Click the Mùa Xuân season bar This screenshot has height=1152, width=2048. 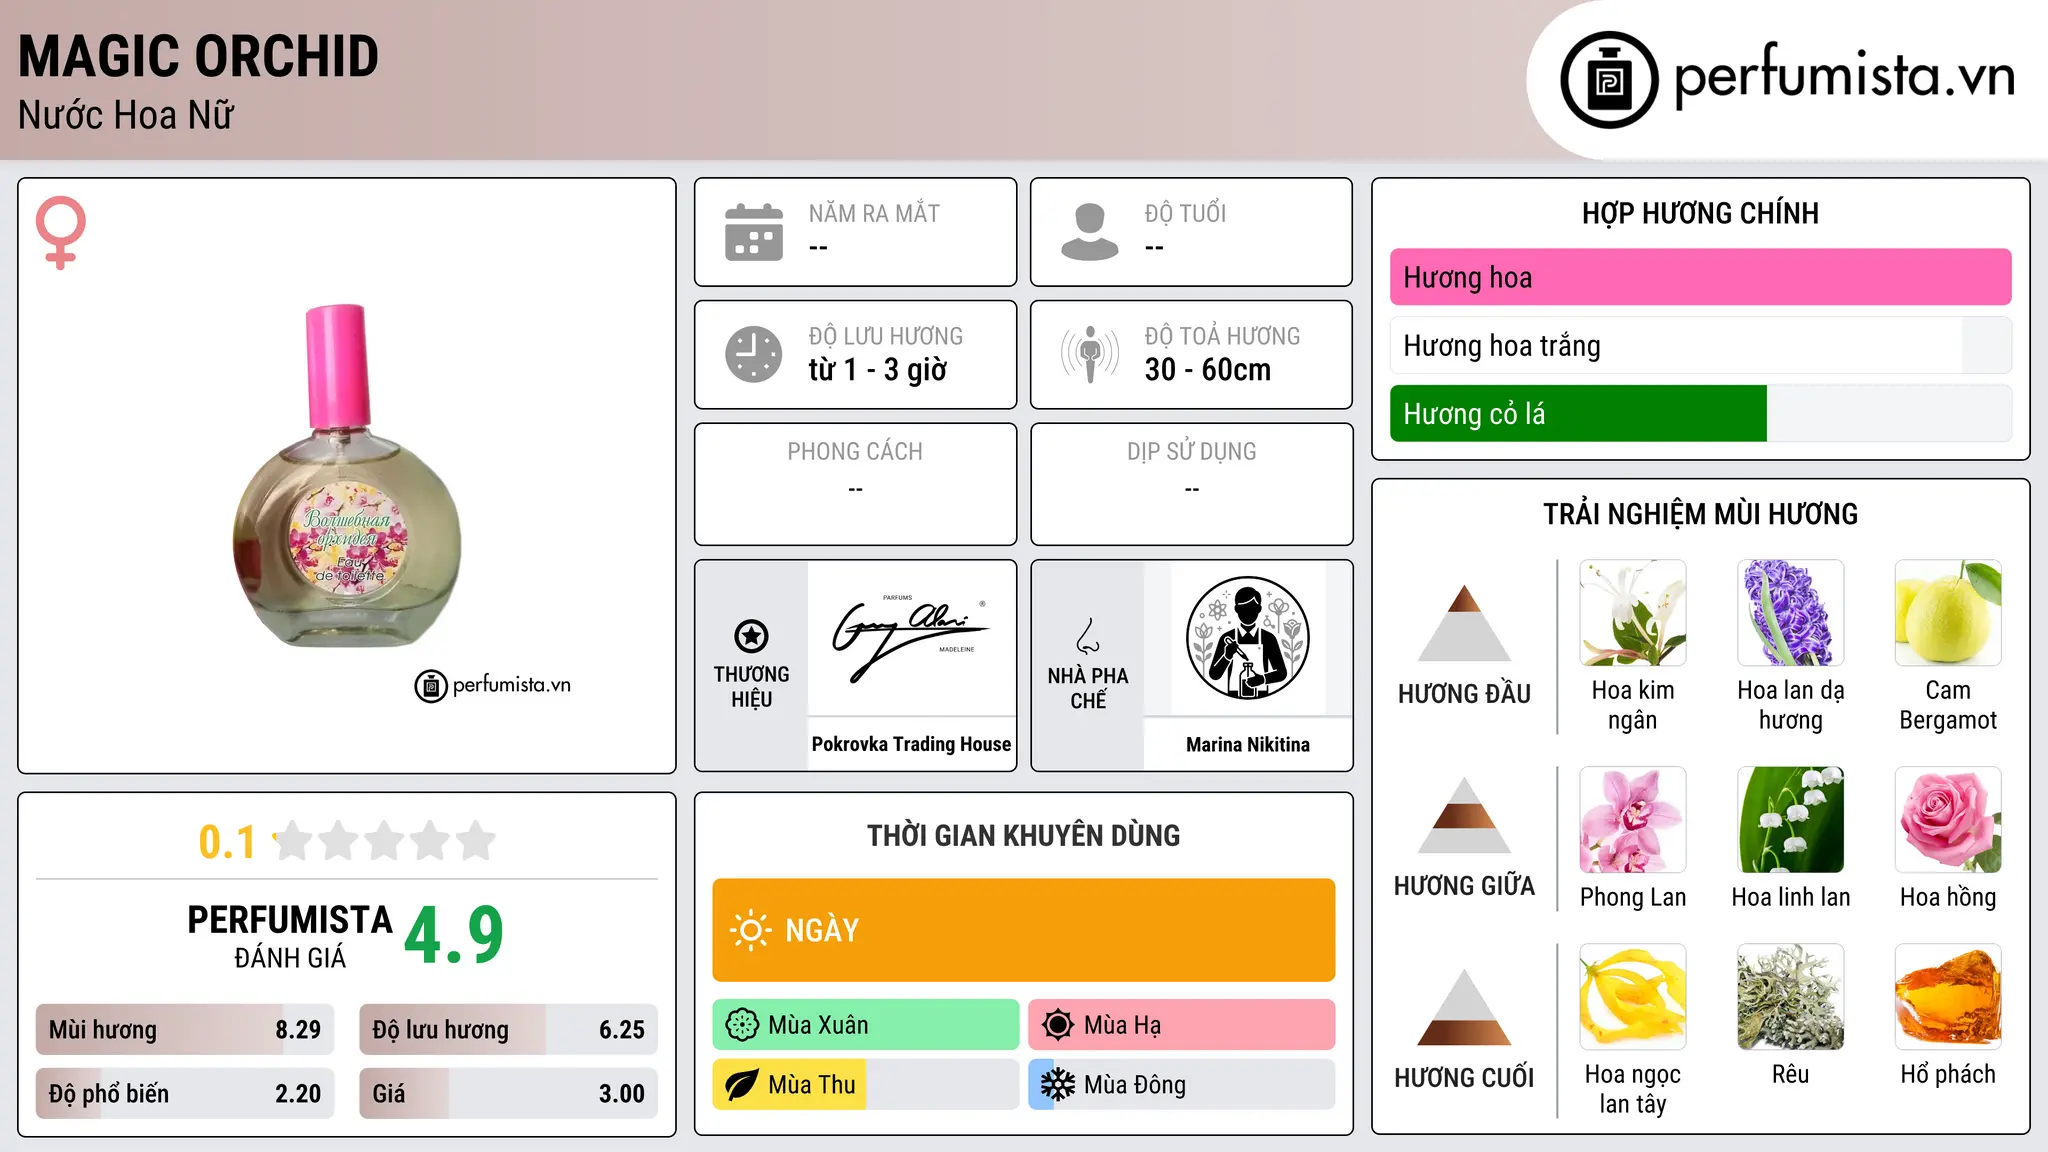click(866, 1025)
